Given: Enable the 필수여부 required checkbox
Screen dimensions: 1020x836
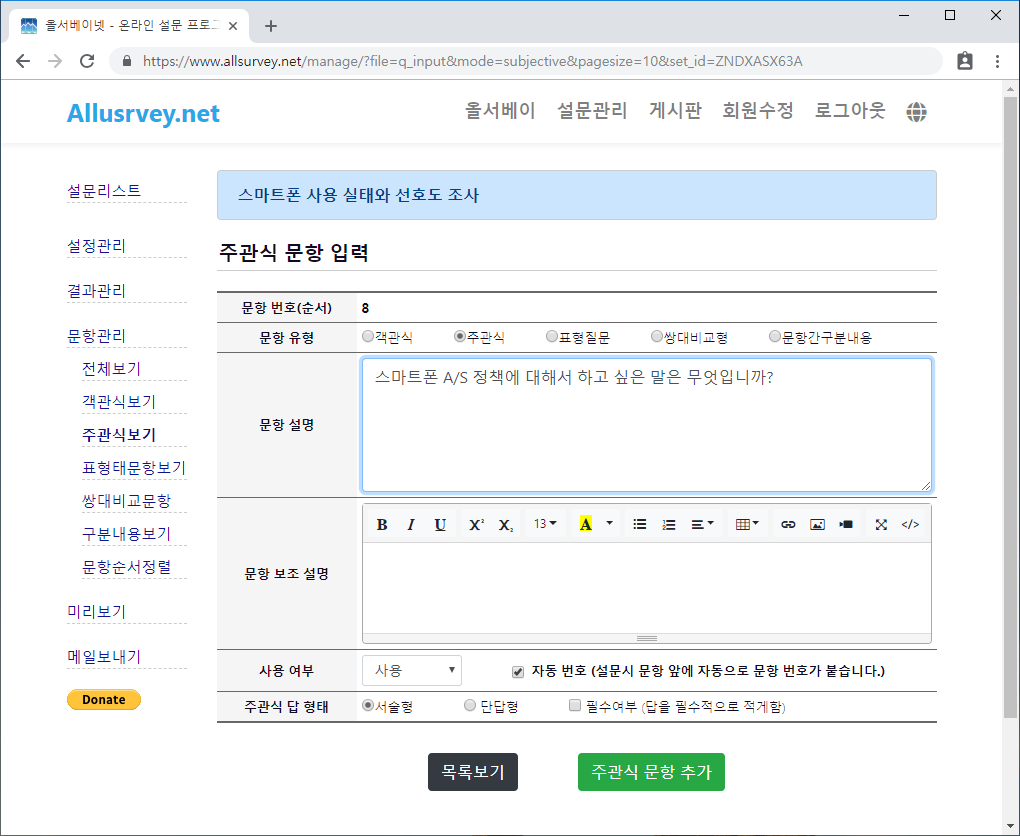Looking at the screenshot, I should [575, 706].
